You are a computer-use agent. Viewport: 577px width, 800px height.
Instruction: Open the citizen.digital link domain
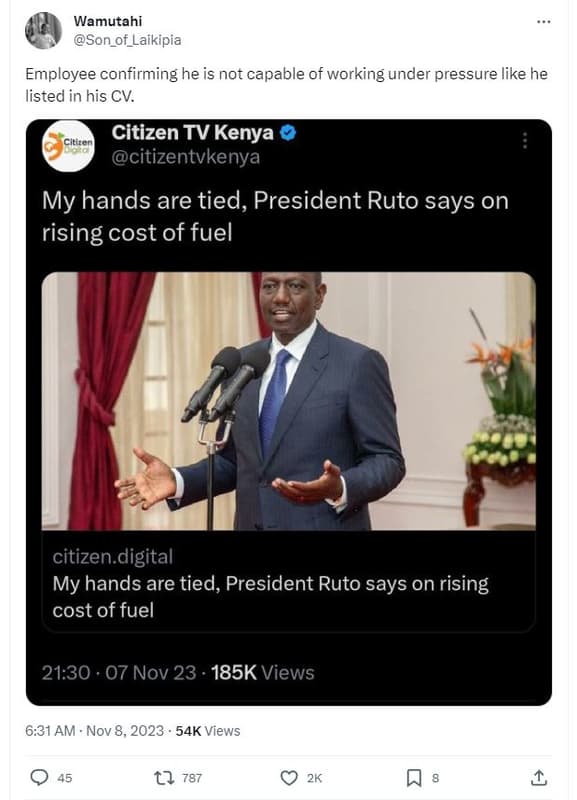[113, 556]
